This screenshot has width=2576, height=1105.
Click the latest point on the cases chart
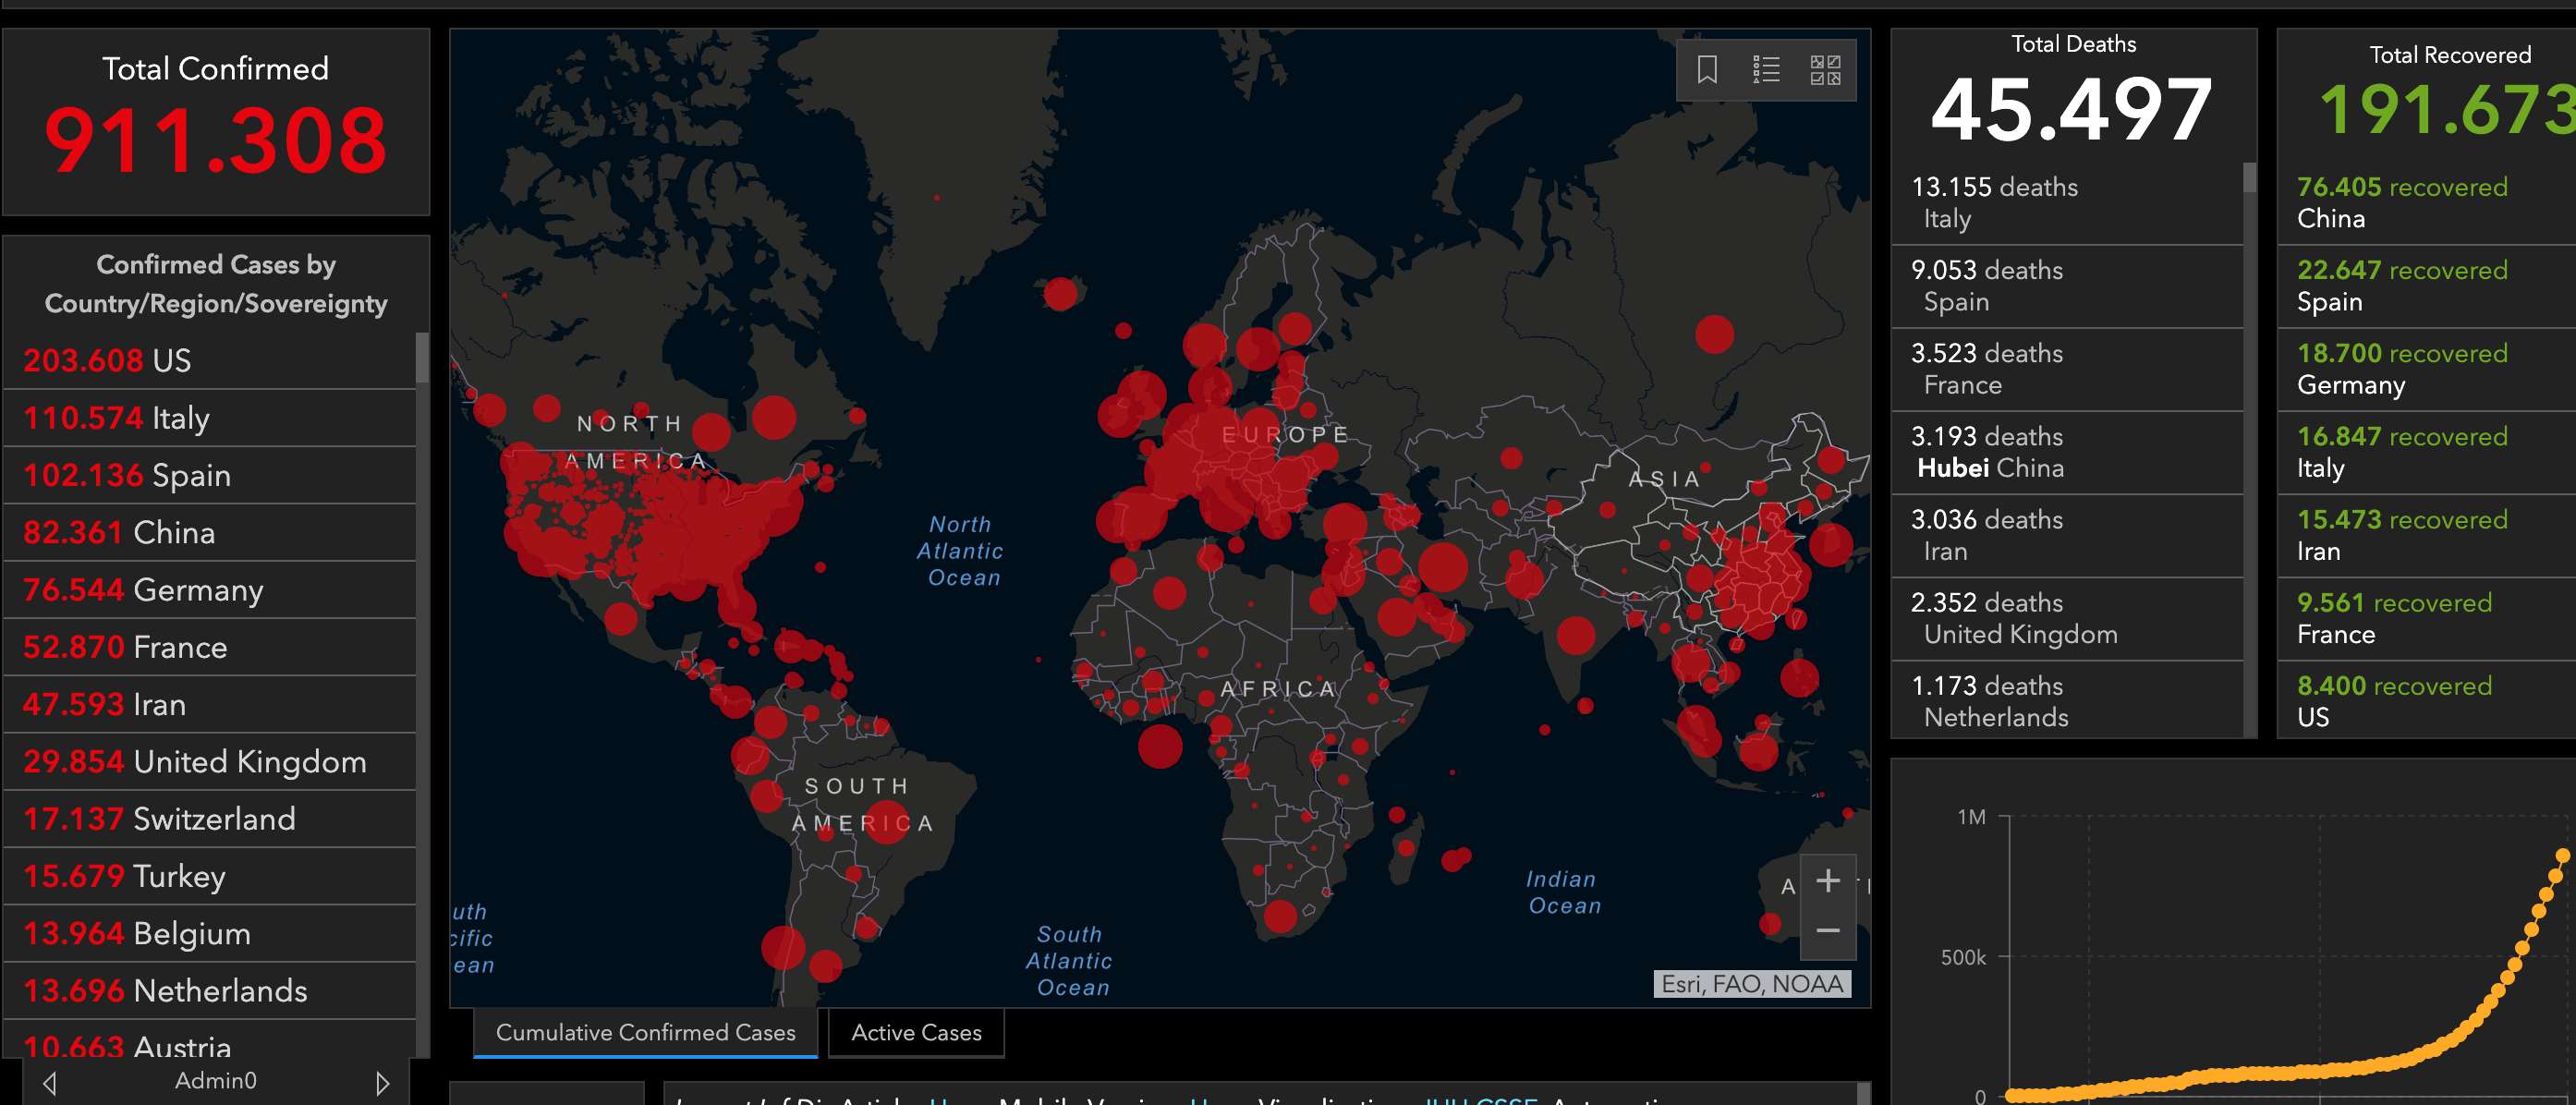2562,855
